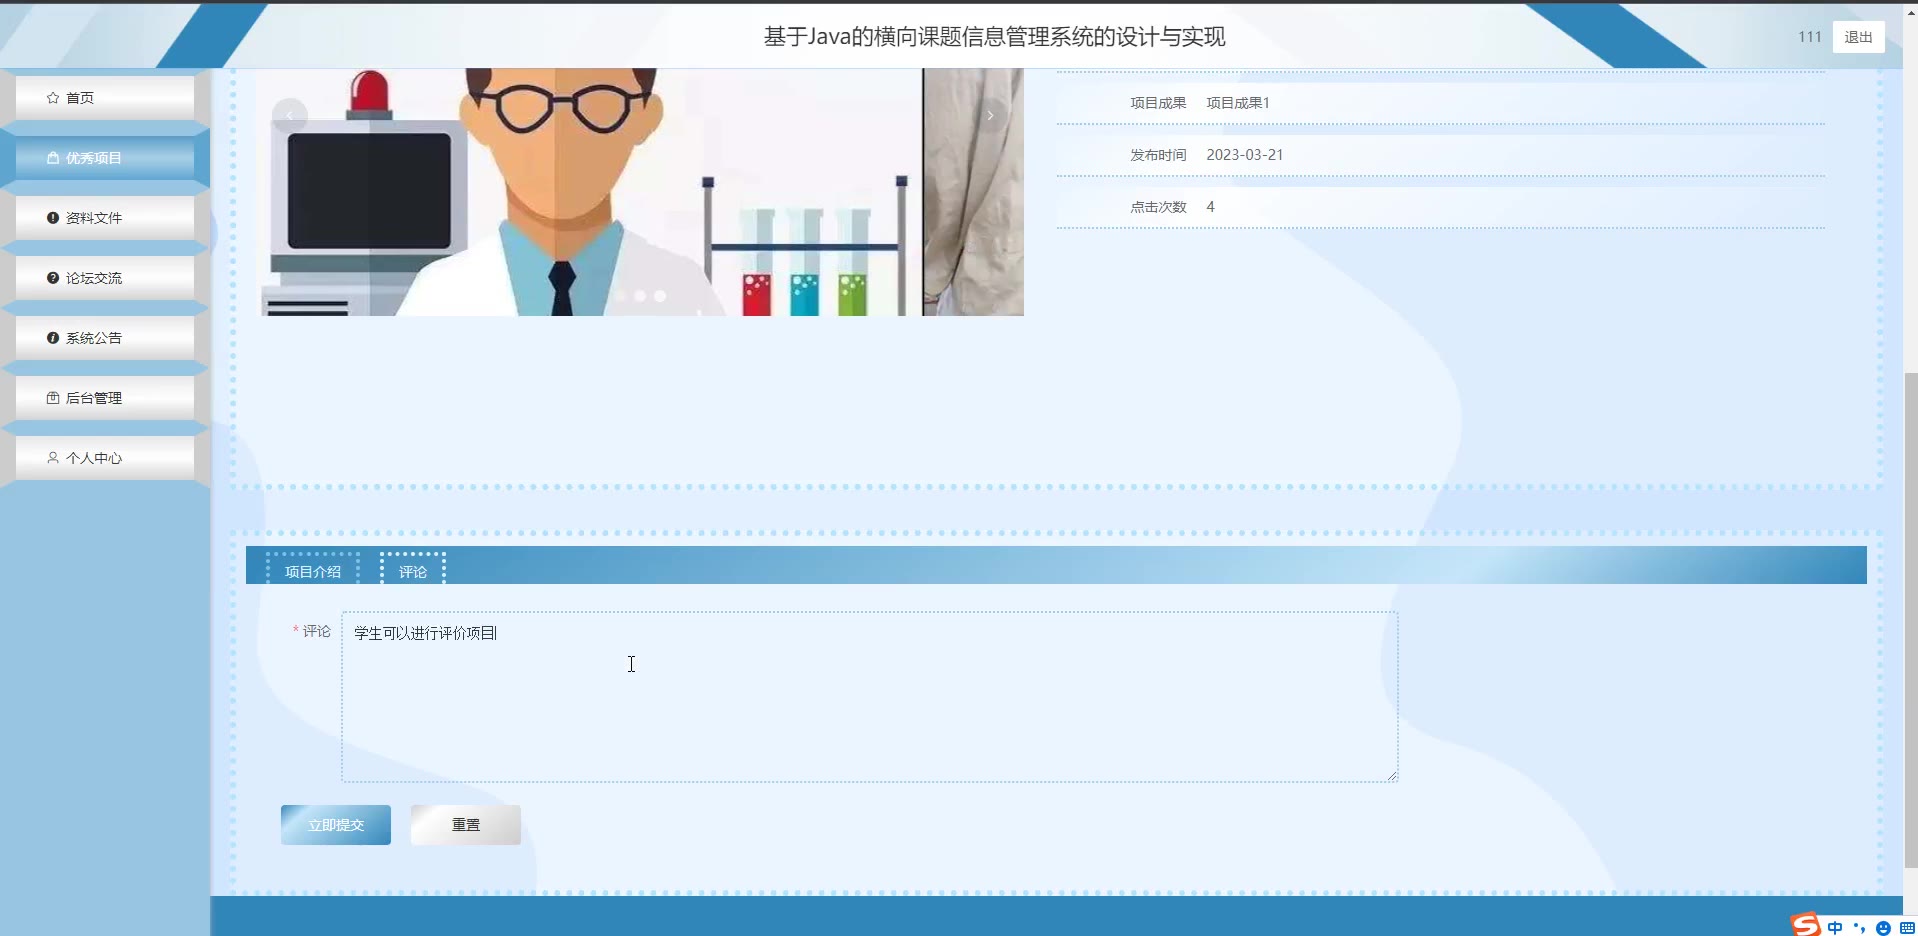Toggle Chinese input mode 中 icon
Viewport: 1918px width, 936px height.
1835,928
